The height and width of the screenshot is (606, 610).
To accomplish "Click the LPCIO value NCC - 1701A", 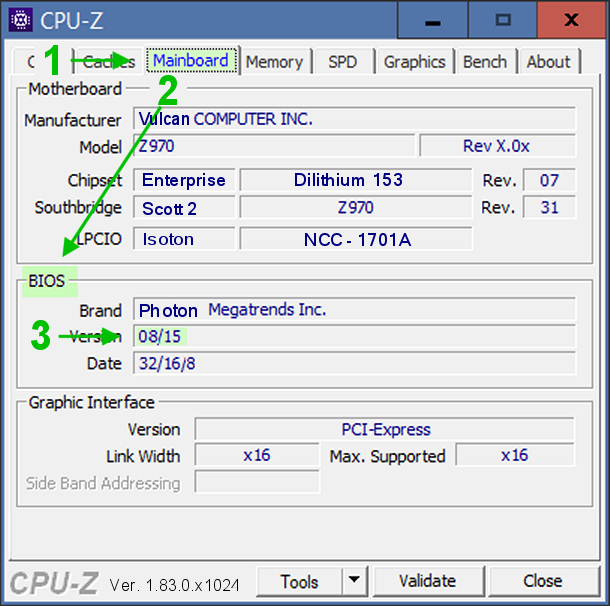I will (x=356, y=238).
